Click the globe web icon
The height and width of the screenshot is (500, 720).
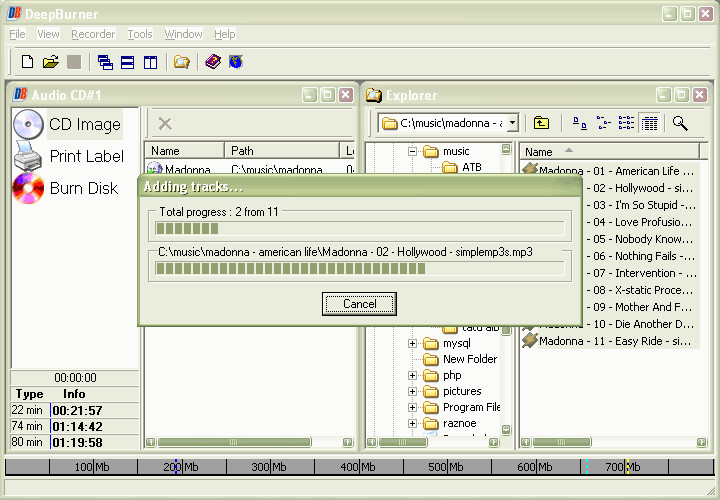point(236,62)
